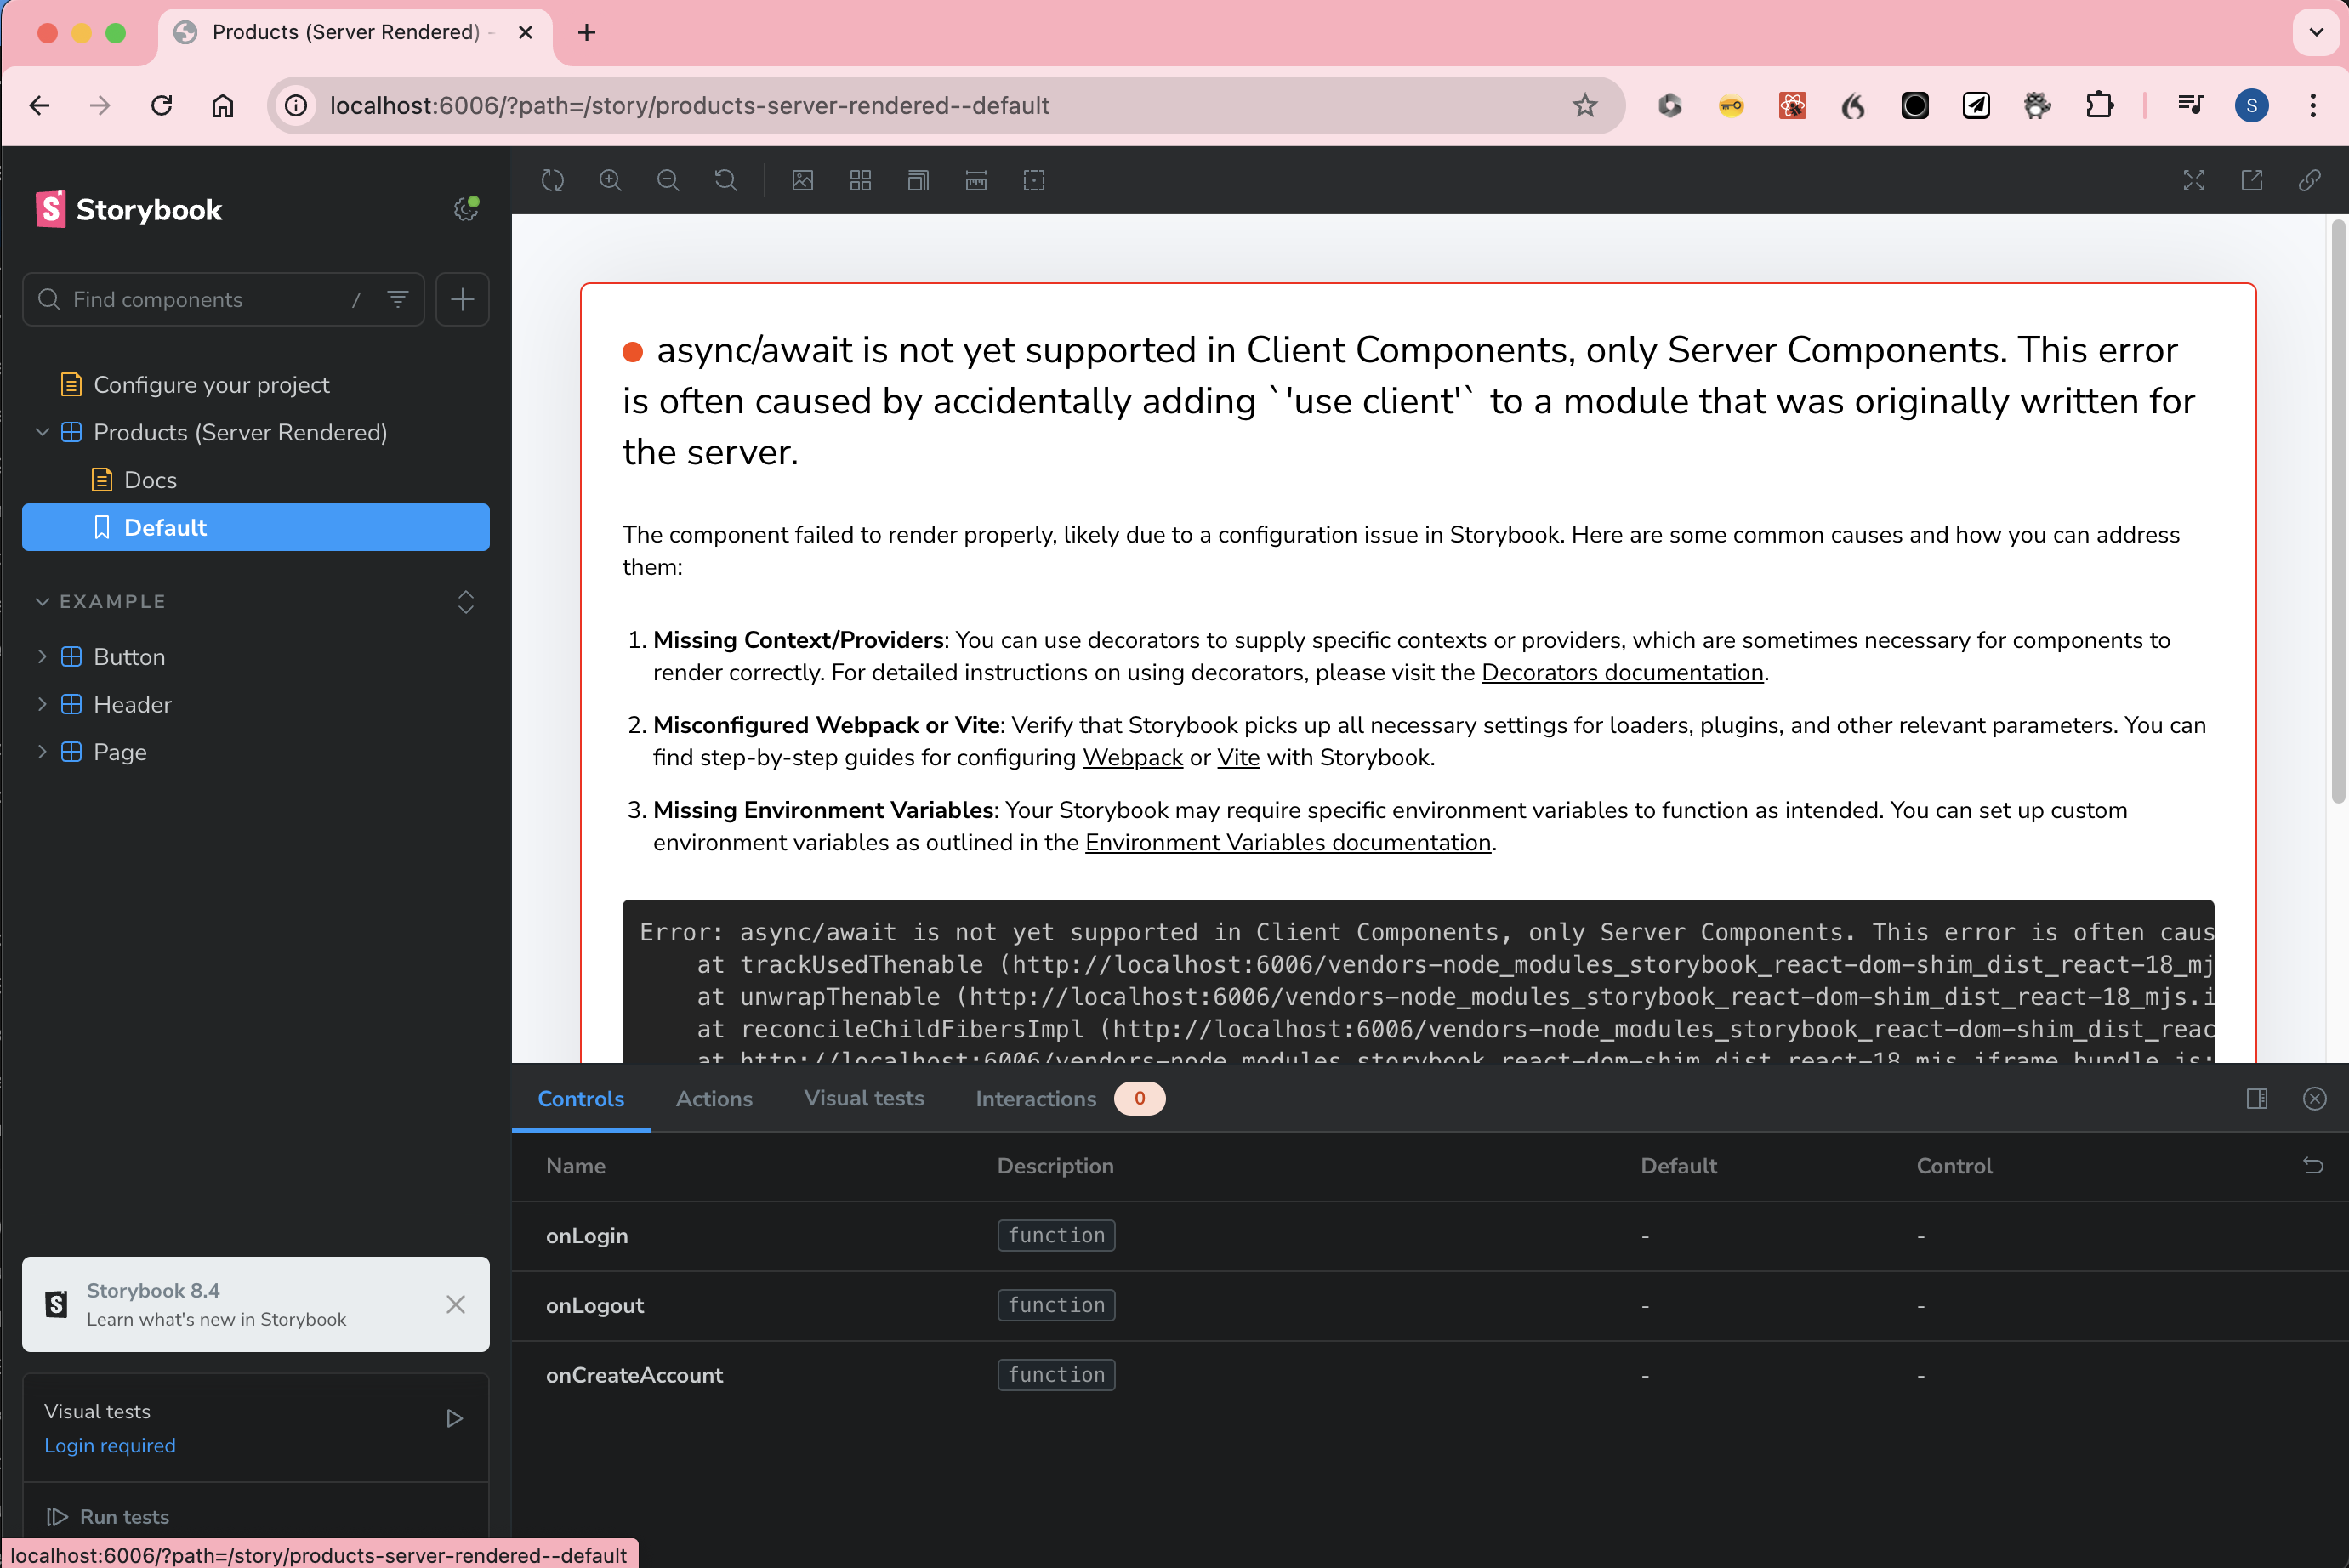
Task: Copy the story link icon
Action: tap(2310, 180)
